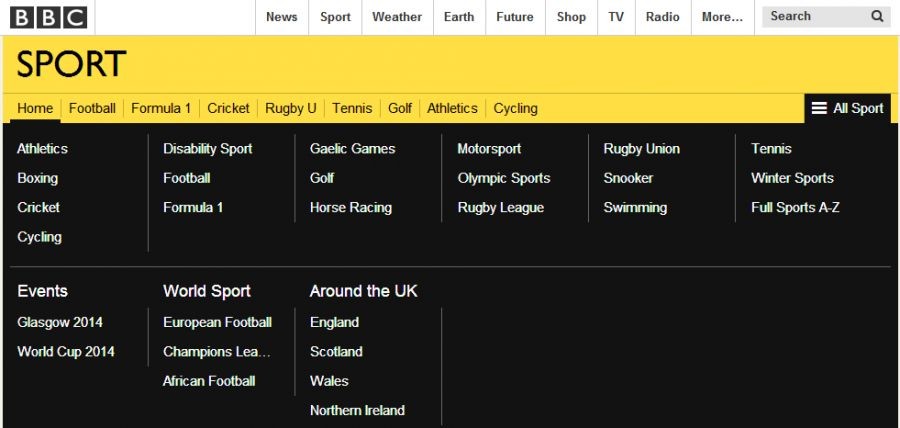Click the World Sport section heading

click(207, 291)
